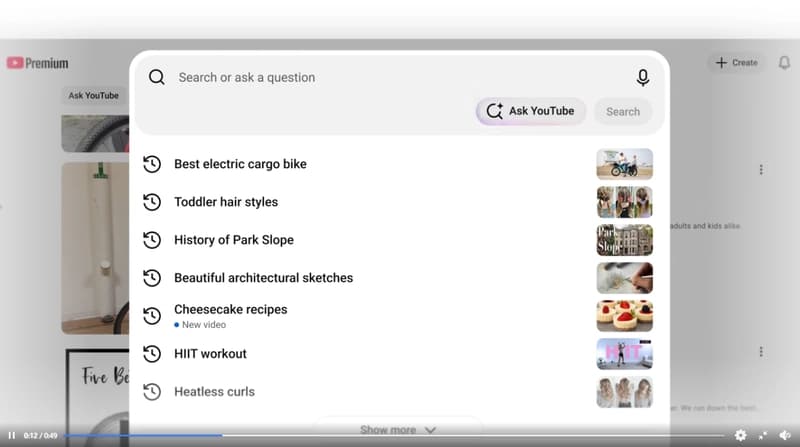800x447 pixels.
Task: Click history icon beside Heatless curls
Action: [152, 392]
